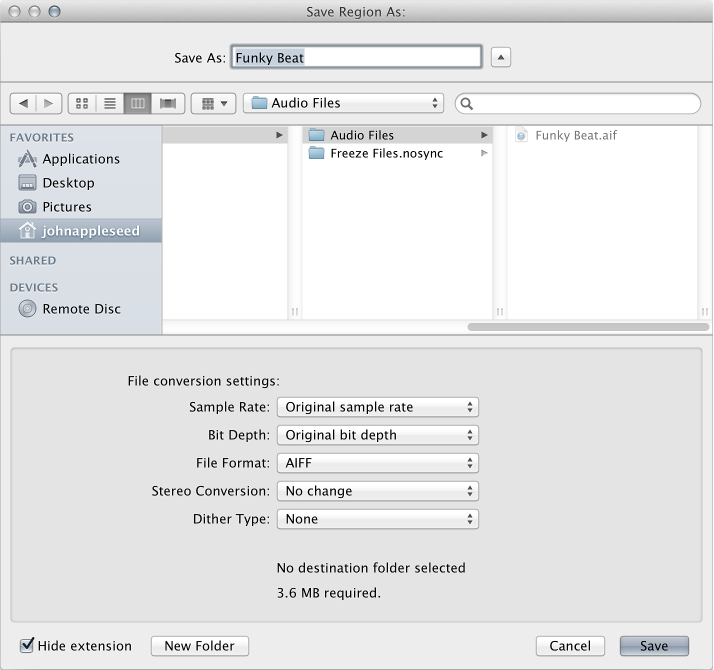Click the horizontal scrollbar of the browser

point(588,327)
